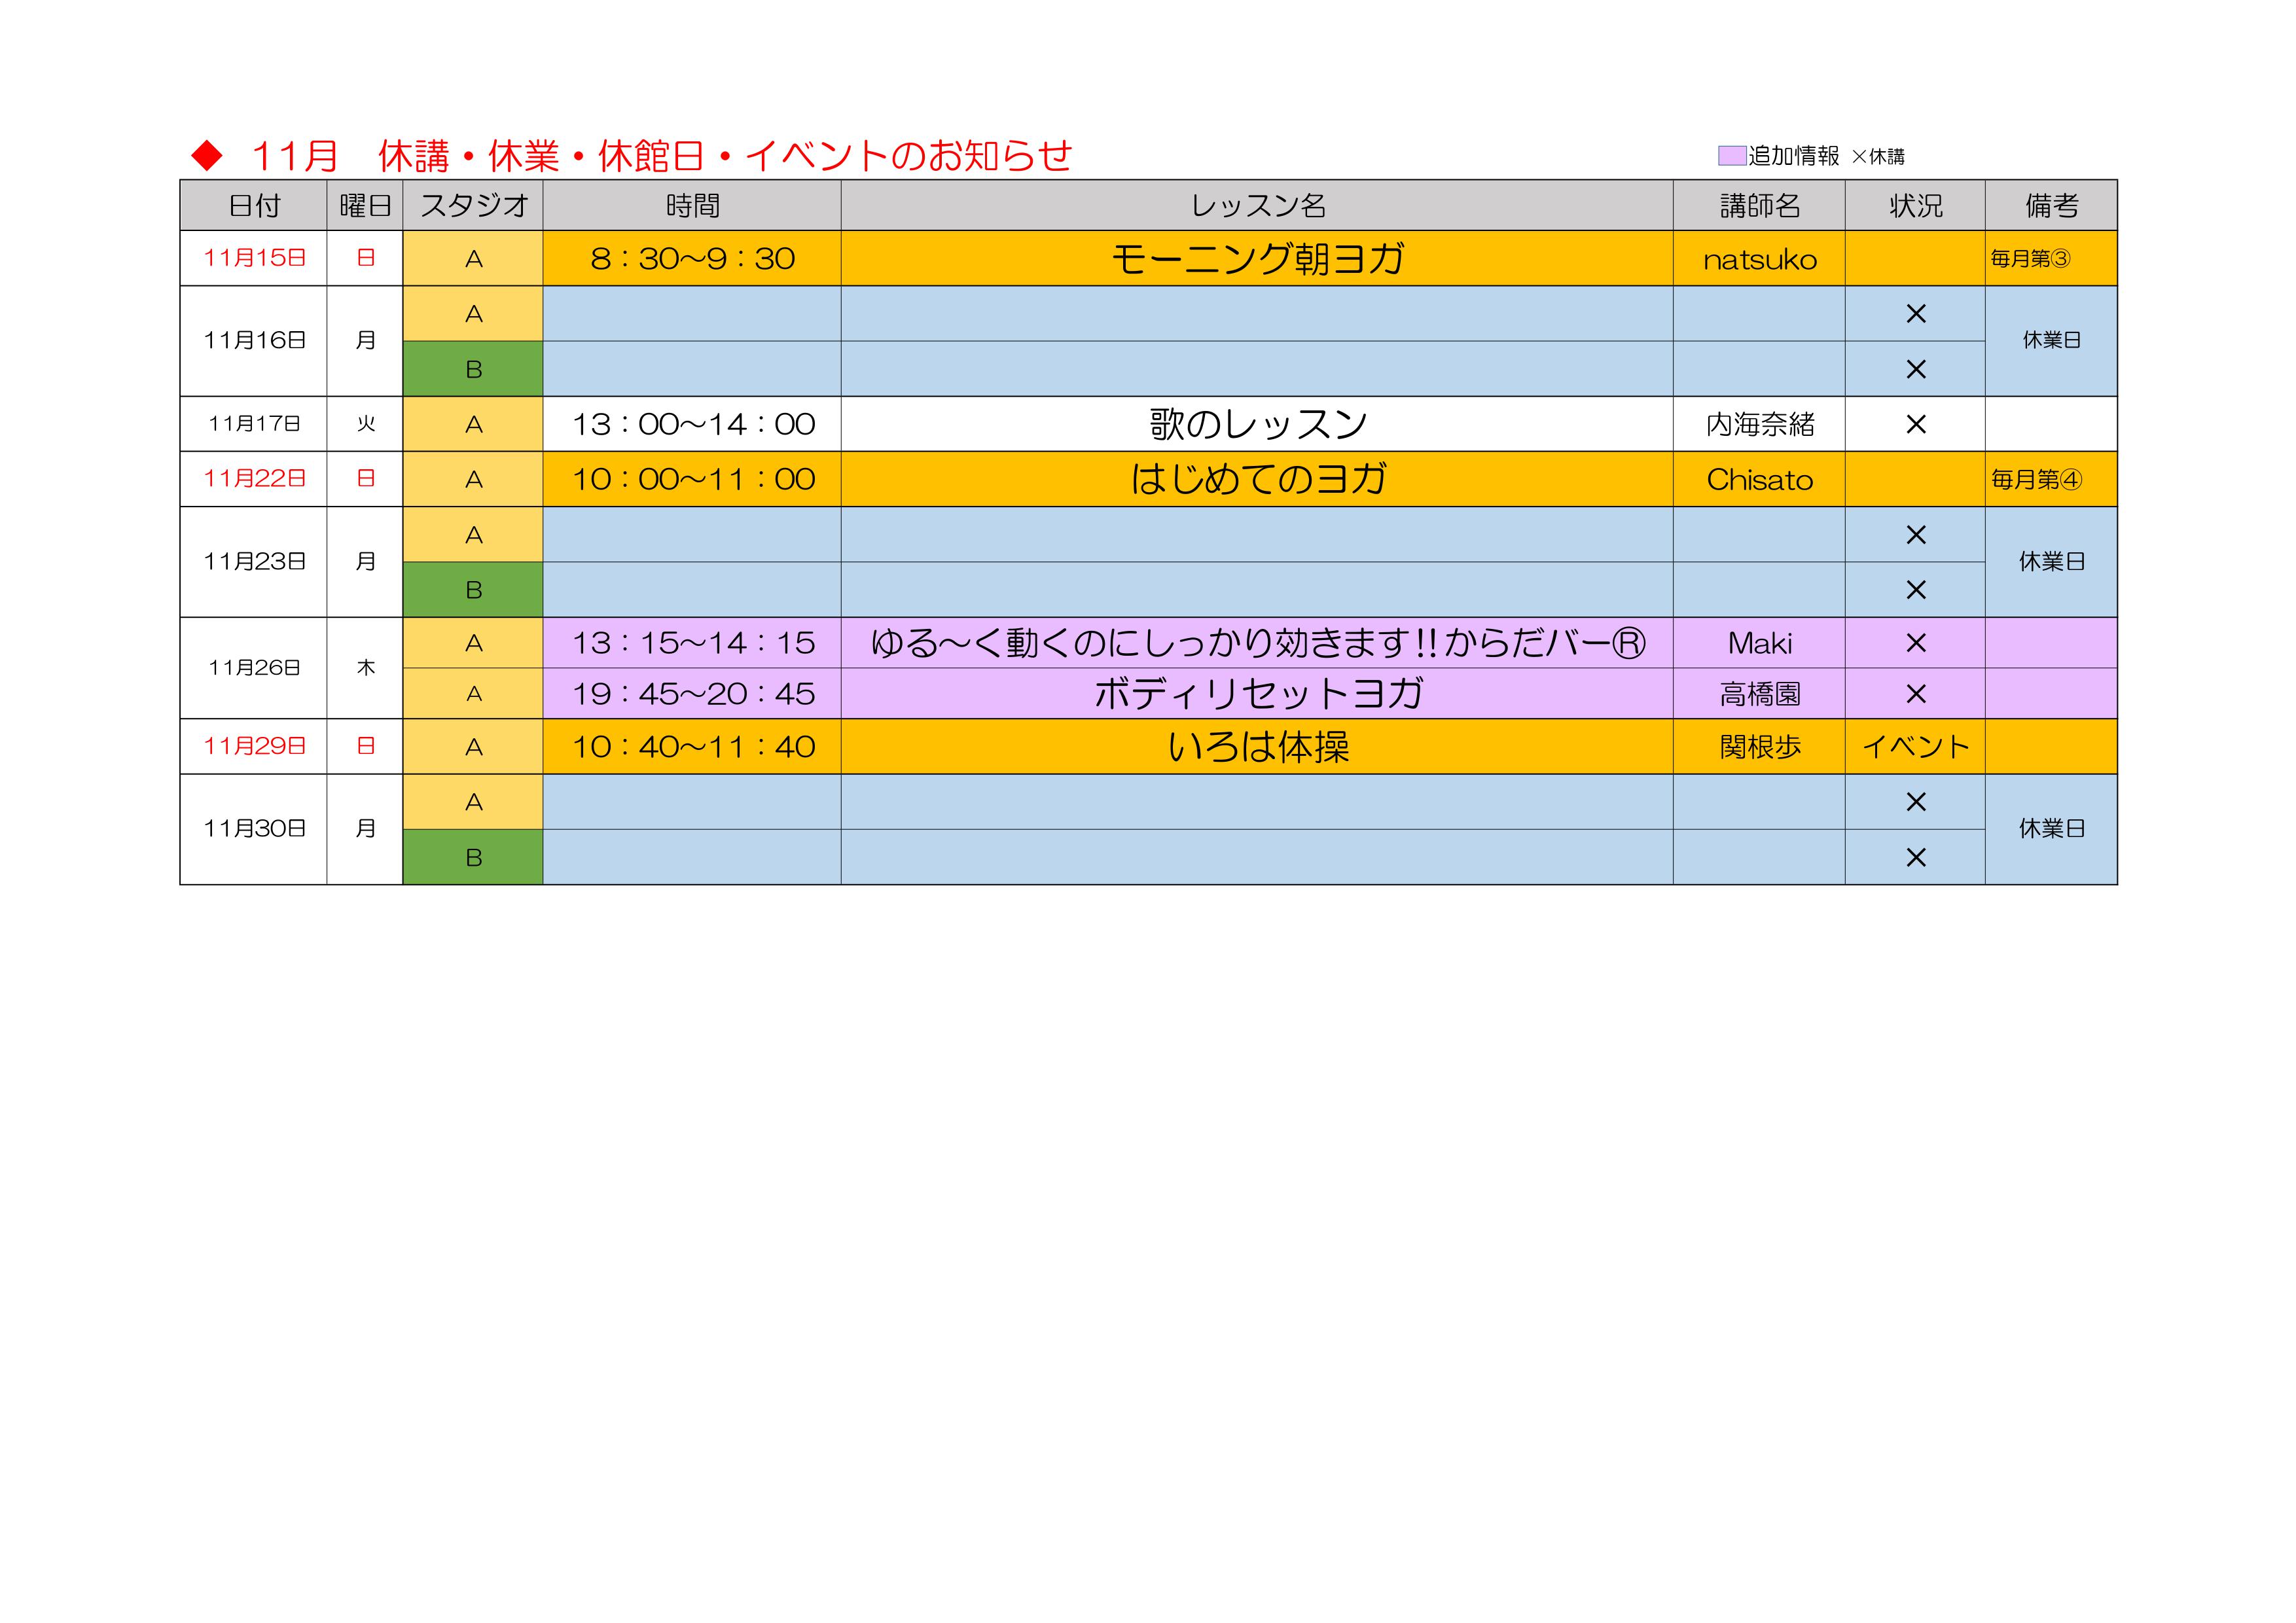Click instructor name Chisato
Viewport: 2296px width, 1623px height.
[x=1759, y=480]
